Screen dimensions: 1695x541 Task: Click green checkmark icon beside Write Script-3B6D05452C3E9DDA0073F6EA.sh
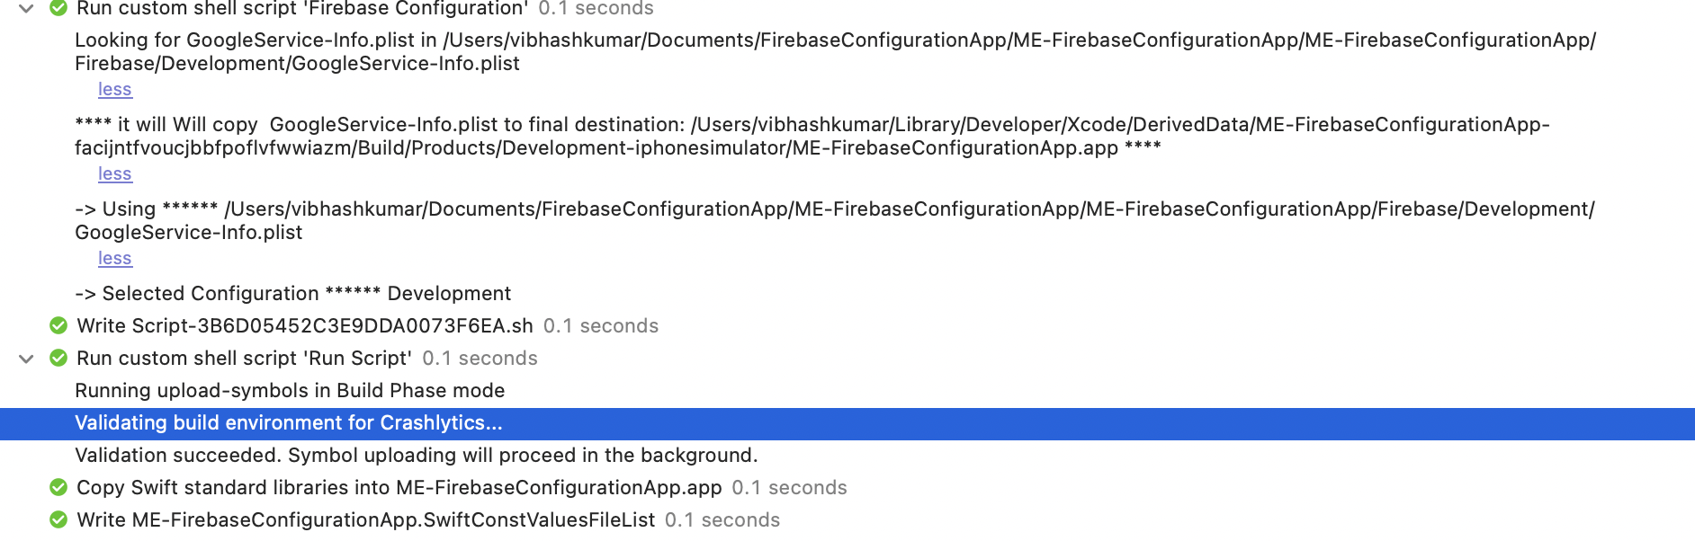[59, 326]
